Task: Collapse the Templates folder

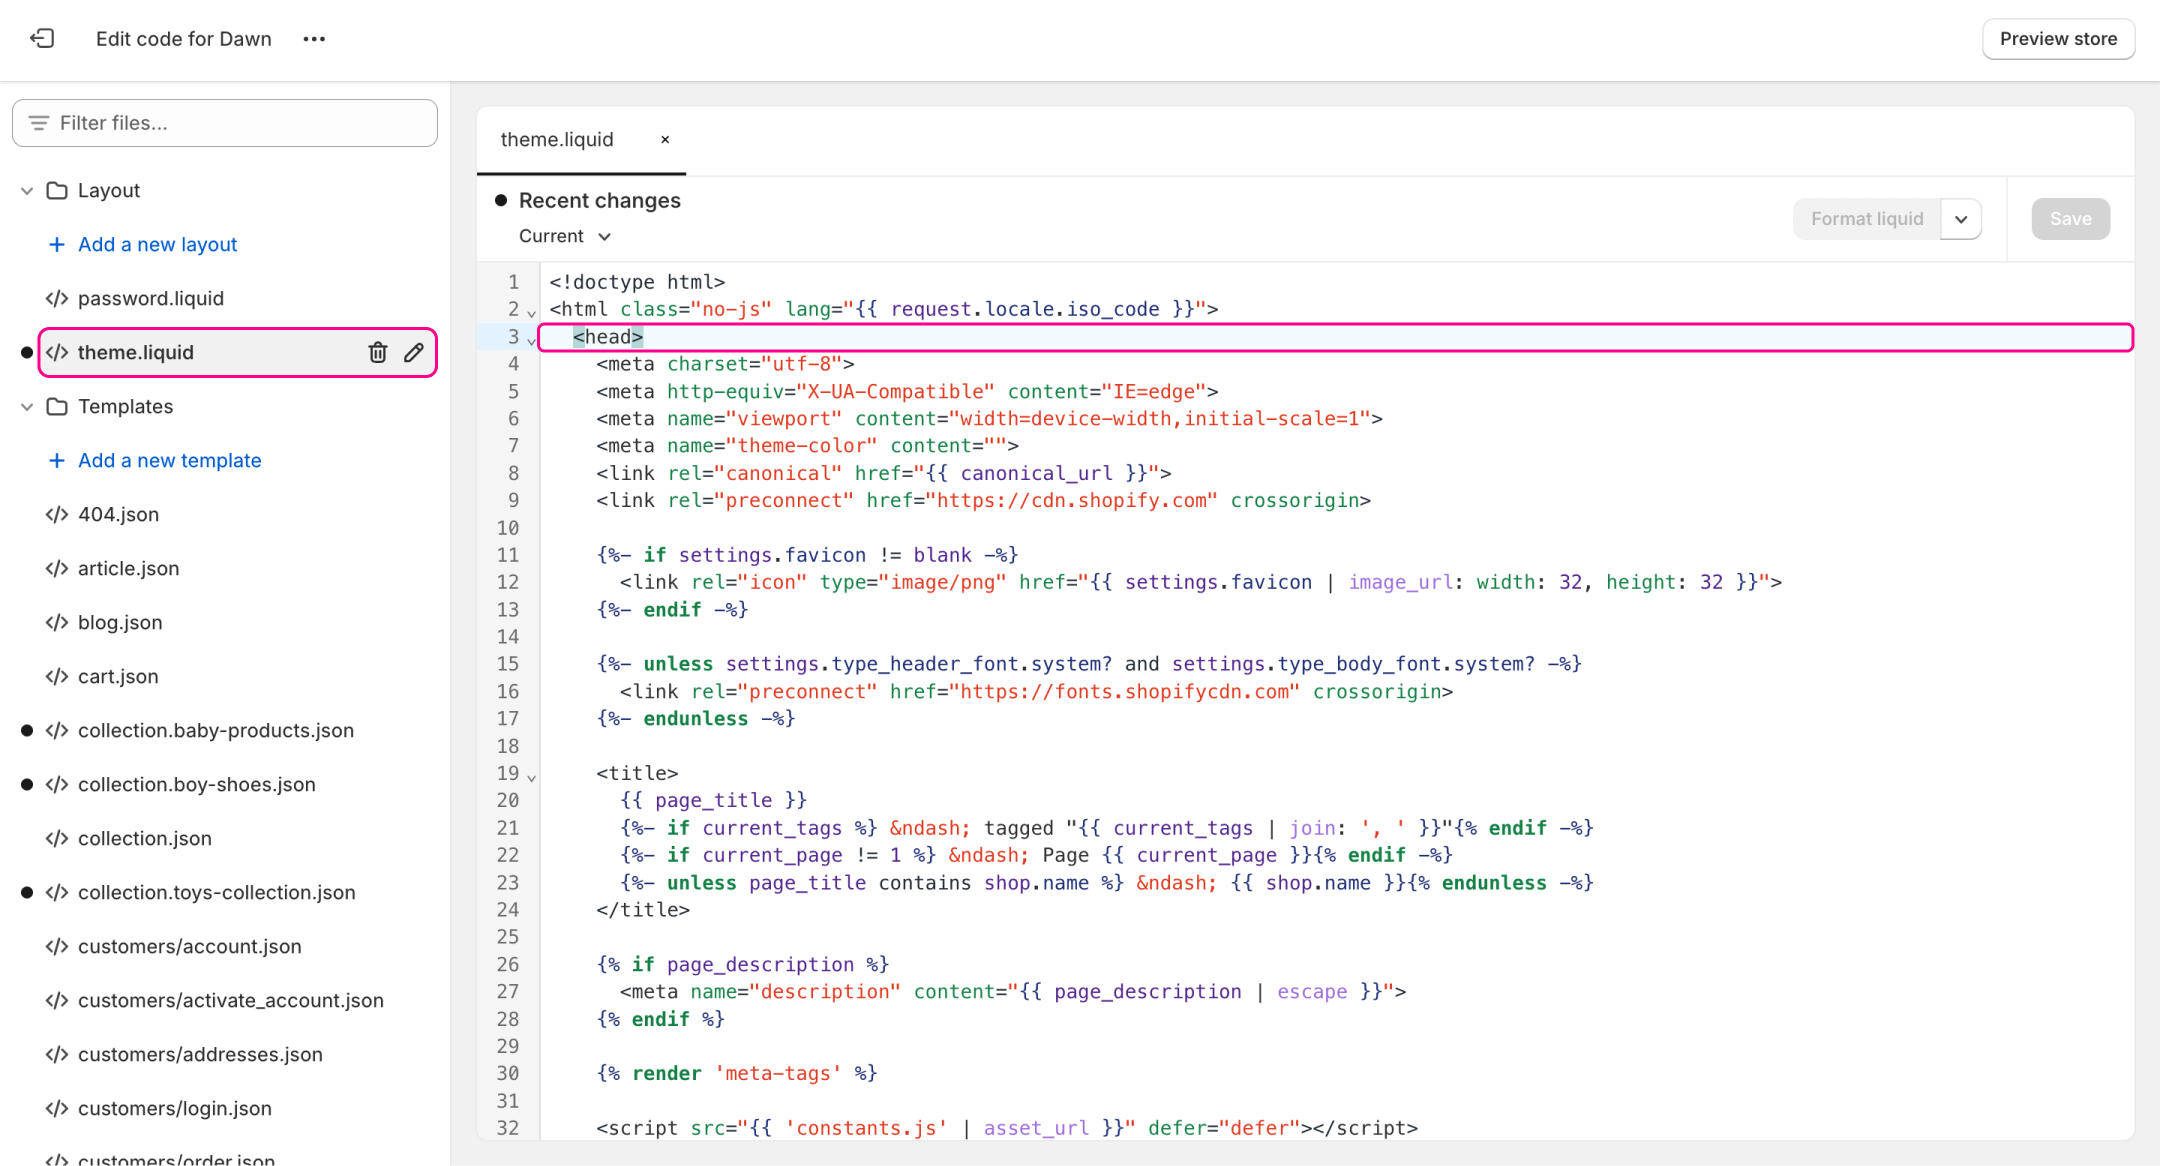Action: pyautogui.click(x=27, y=407)
